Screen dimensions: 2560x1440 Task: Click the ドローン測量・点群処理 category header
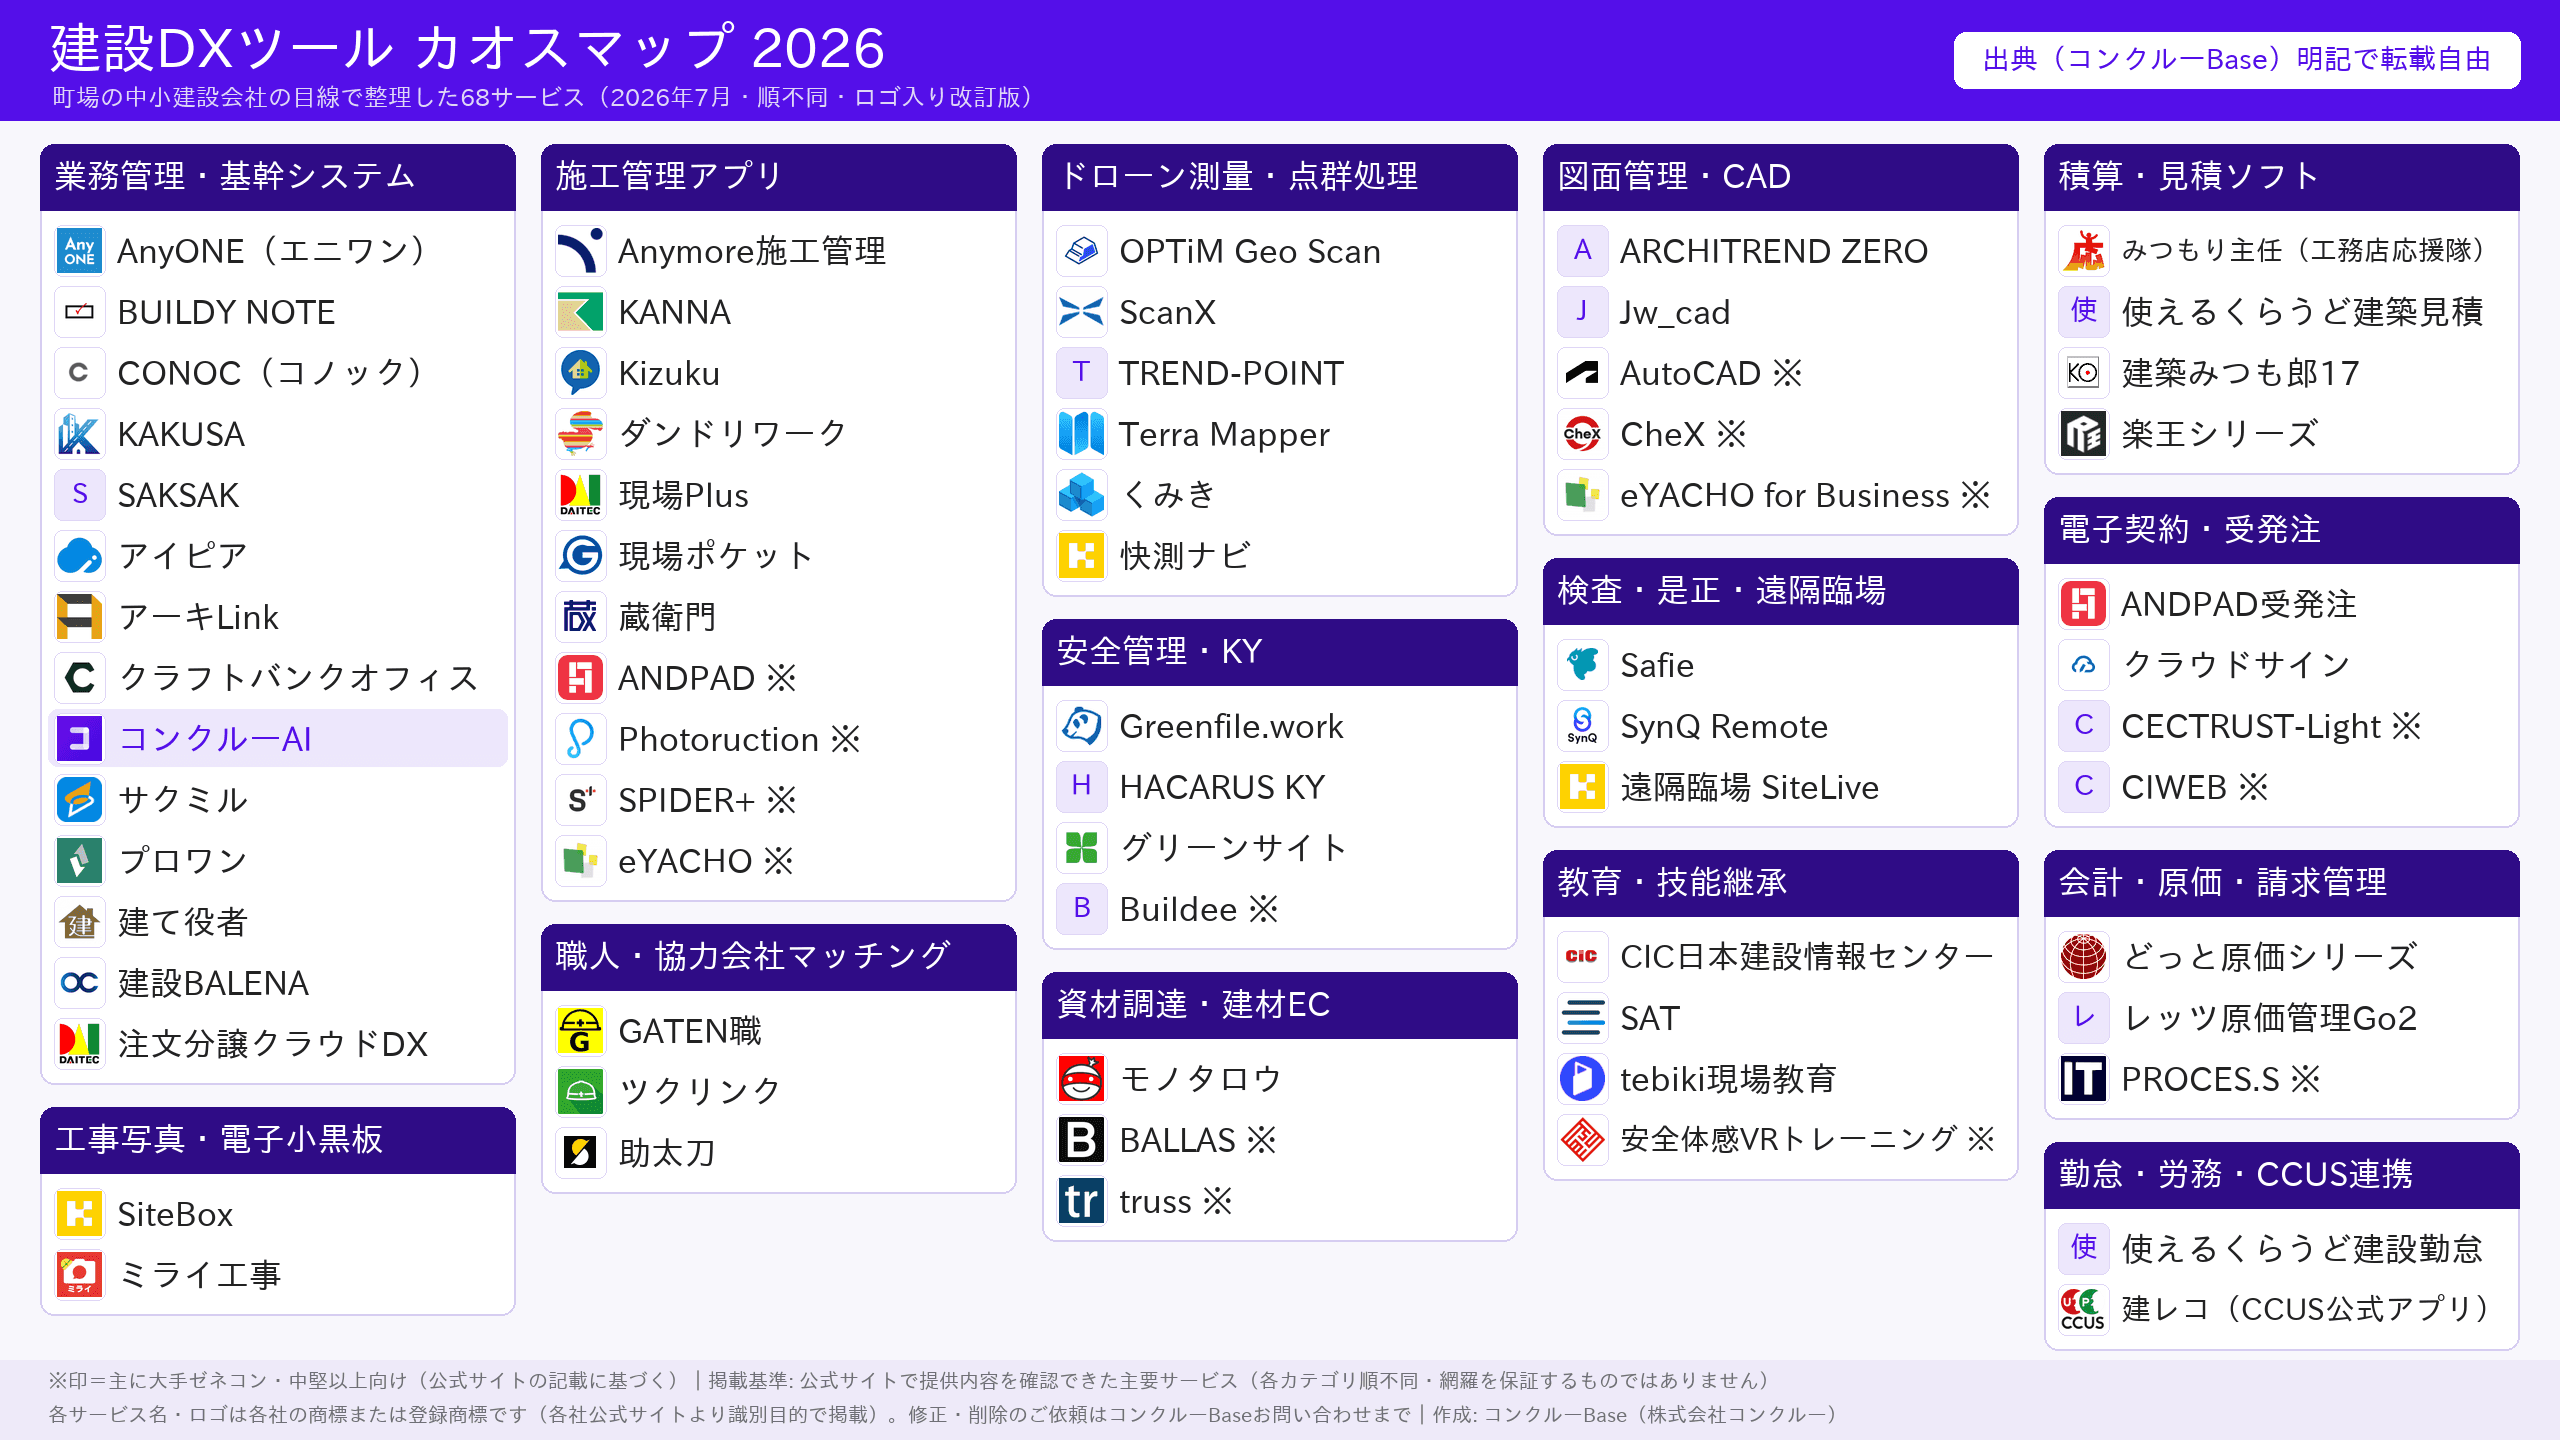click(x=1280, y=177)
